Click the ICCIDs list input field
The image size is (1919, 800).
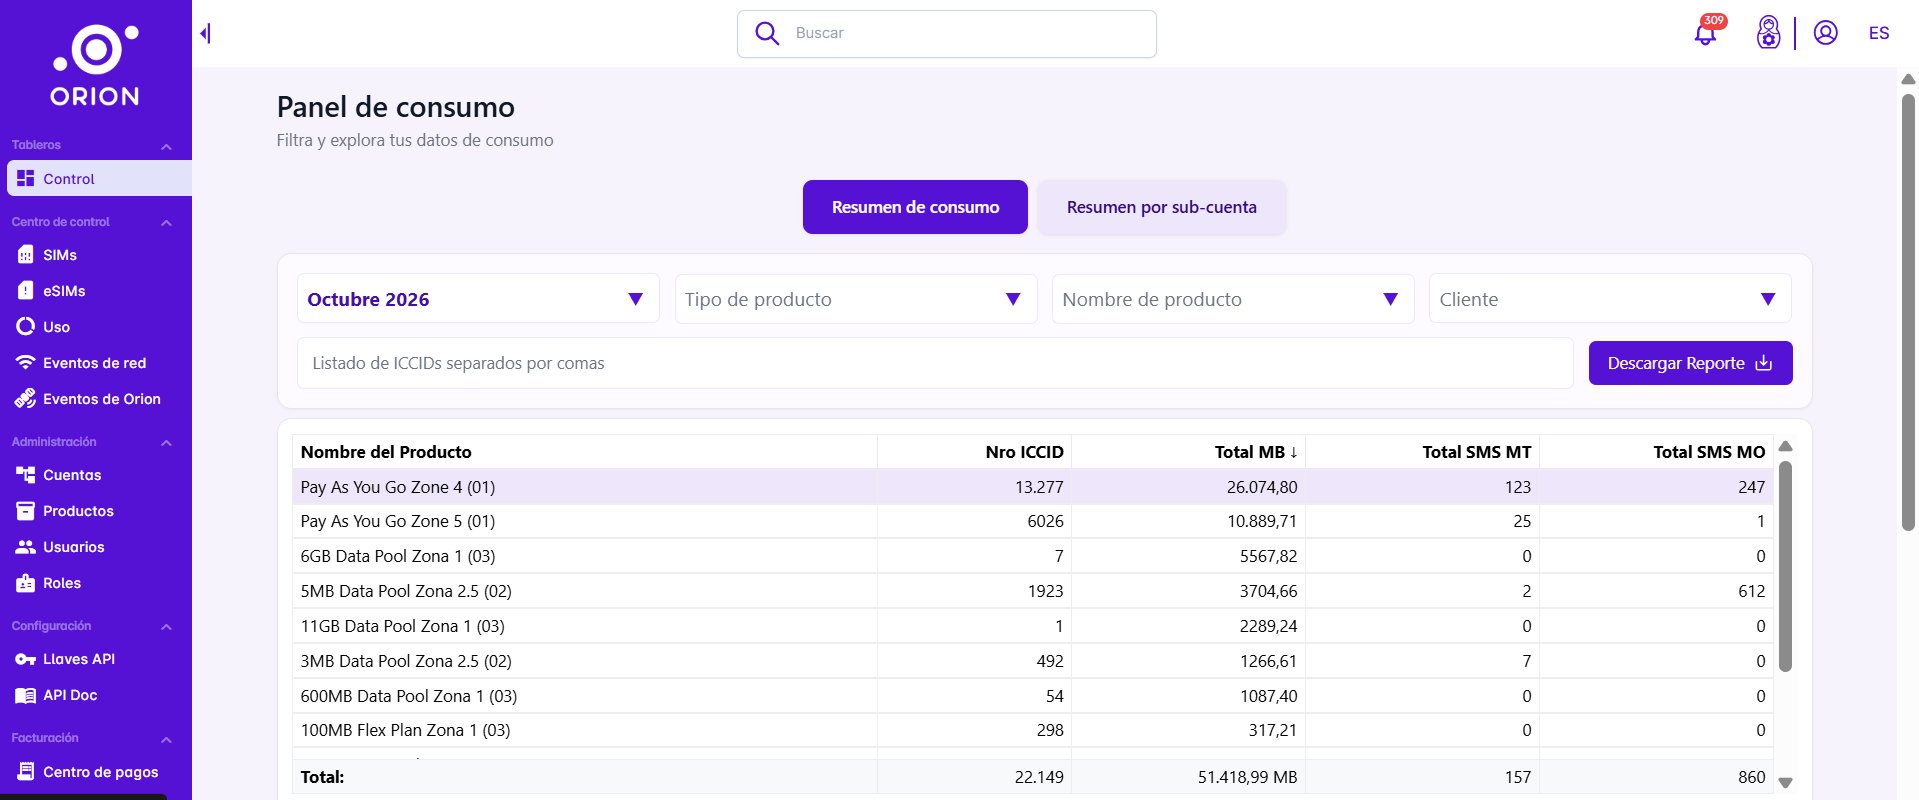click(x=935, y=363)
